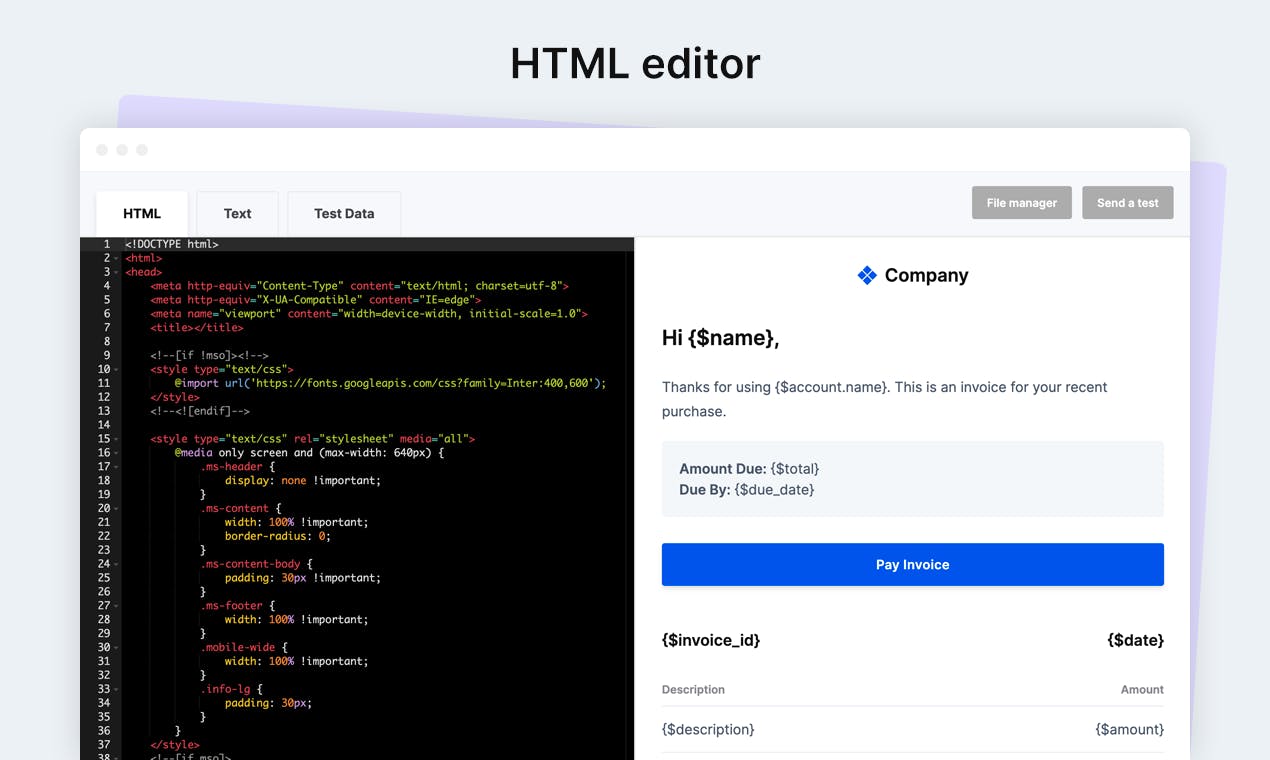Collapse the @media rule on line 16

[116, 453]
